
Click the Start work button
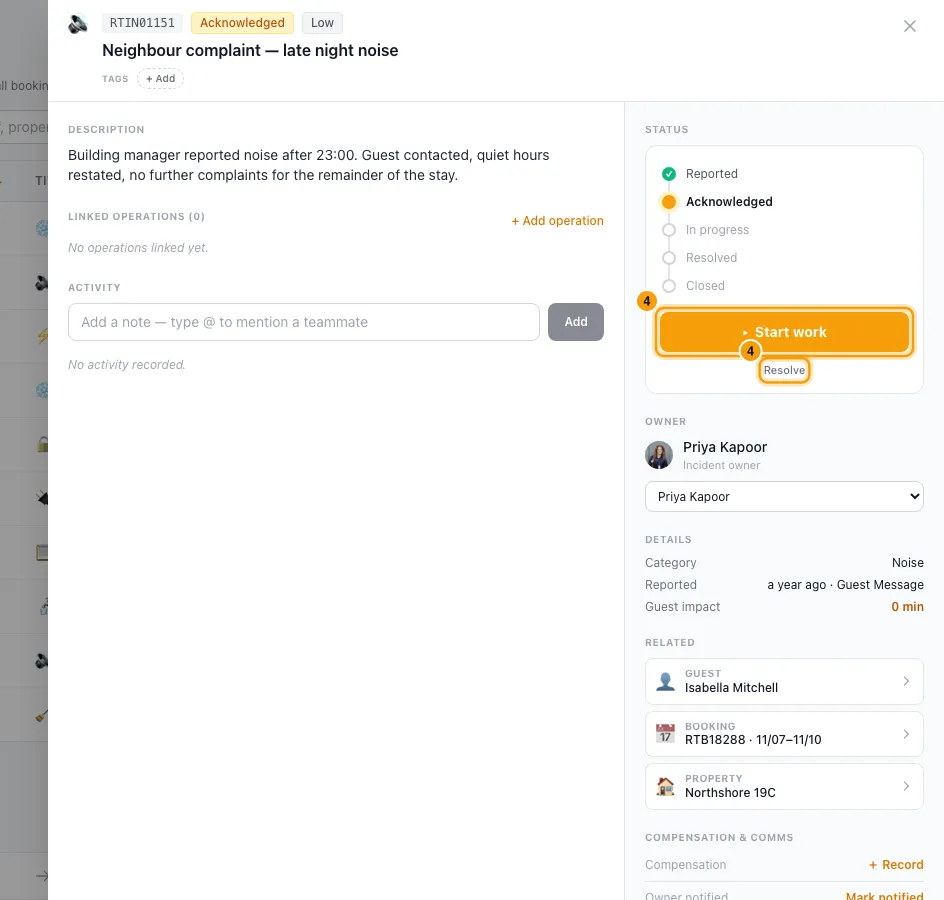pos(784,332)
